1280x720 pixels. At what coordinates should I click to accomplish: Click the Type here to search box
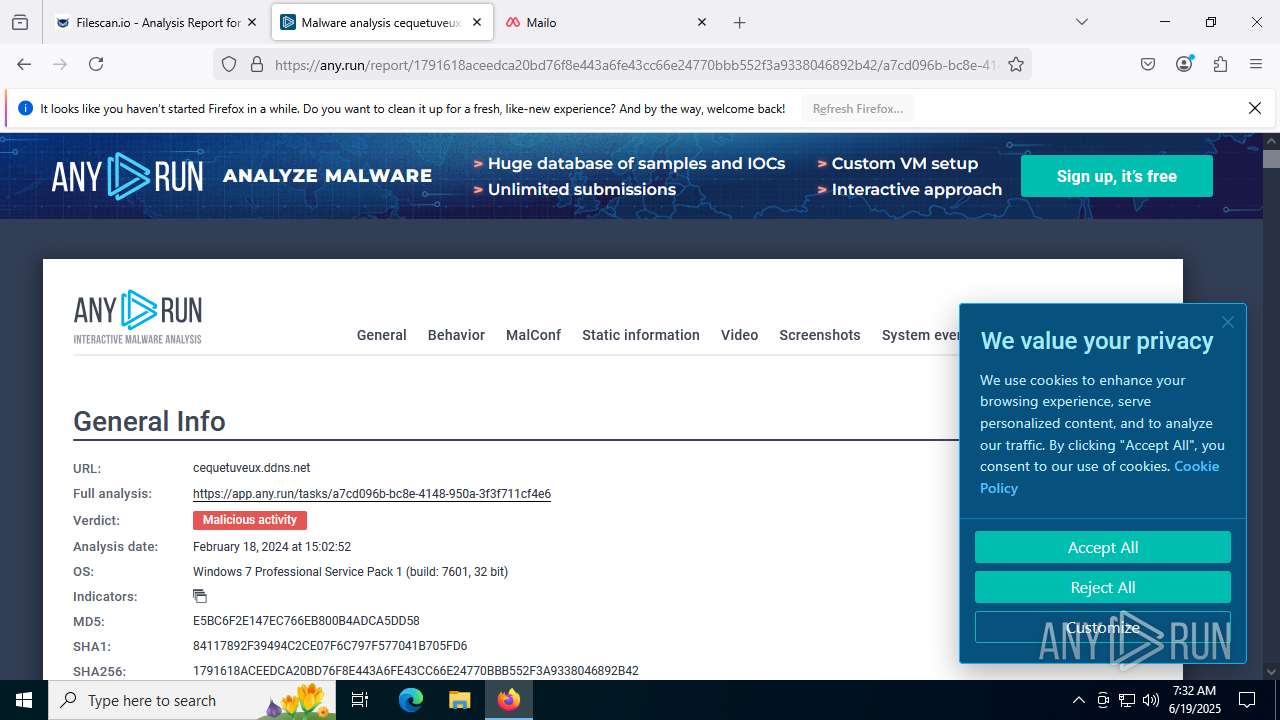(x=193, y=700)
